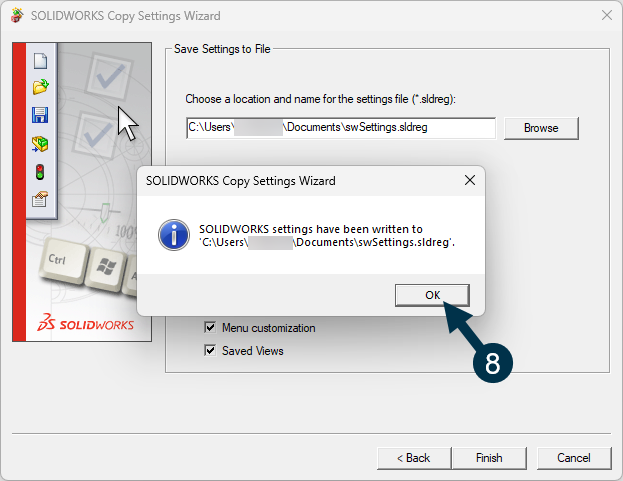Toggle the Menu customization checkbox
The image size is (623, 481).
pyautogui.click(x=210, y=328)
